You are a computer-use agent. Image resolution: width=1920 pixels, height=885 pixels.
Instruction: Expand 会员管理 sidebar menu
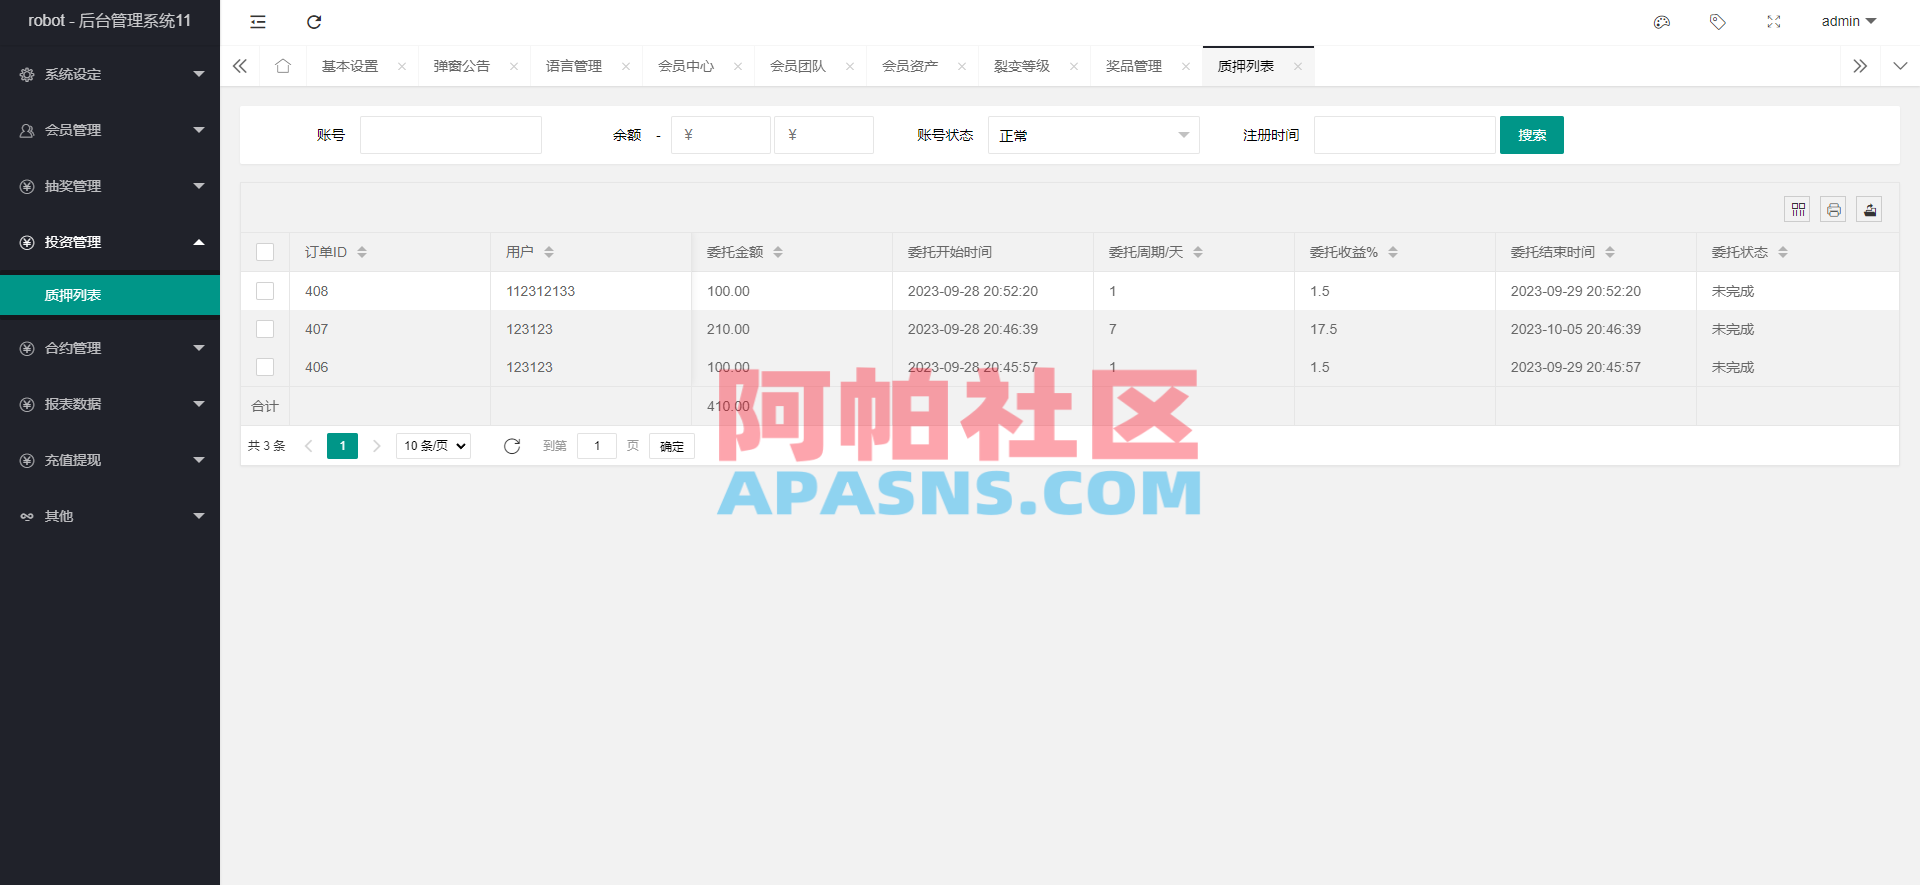pos(110,130)
